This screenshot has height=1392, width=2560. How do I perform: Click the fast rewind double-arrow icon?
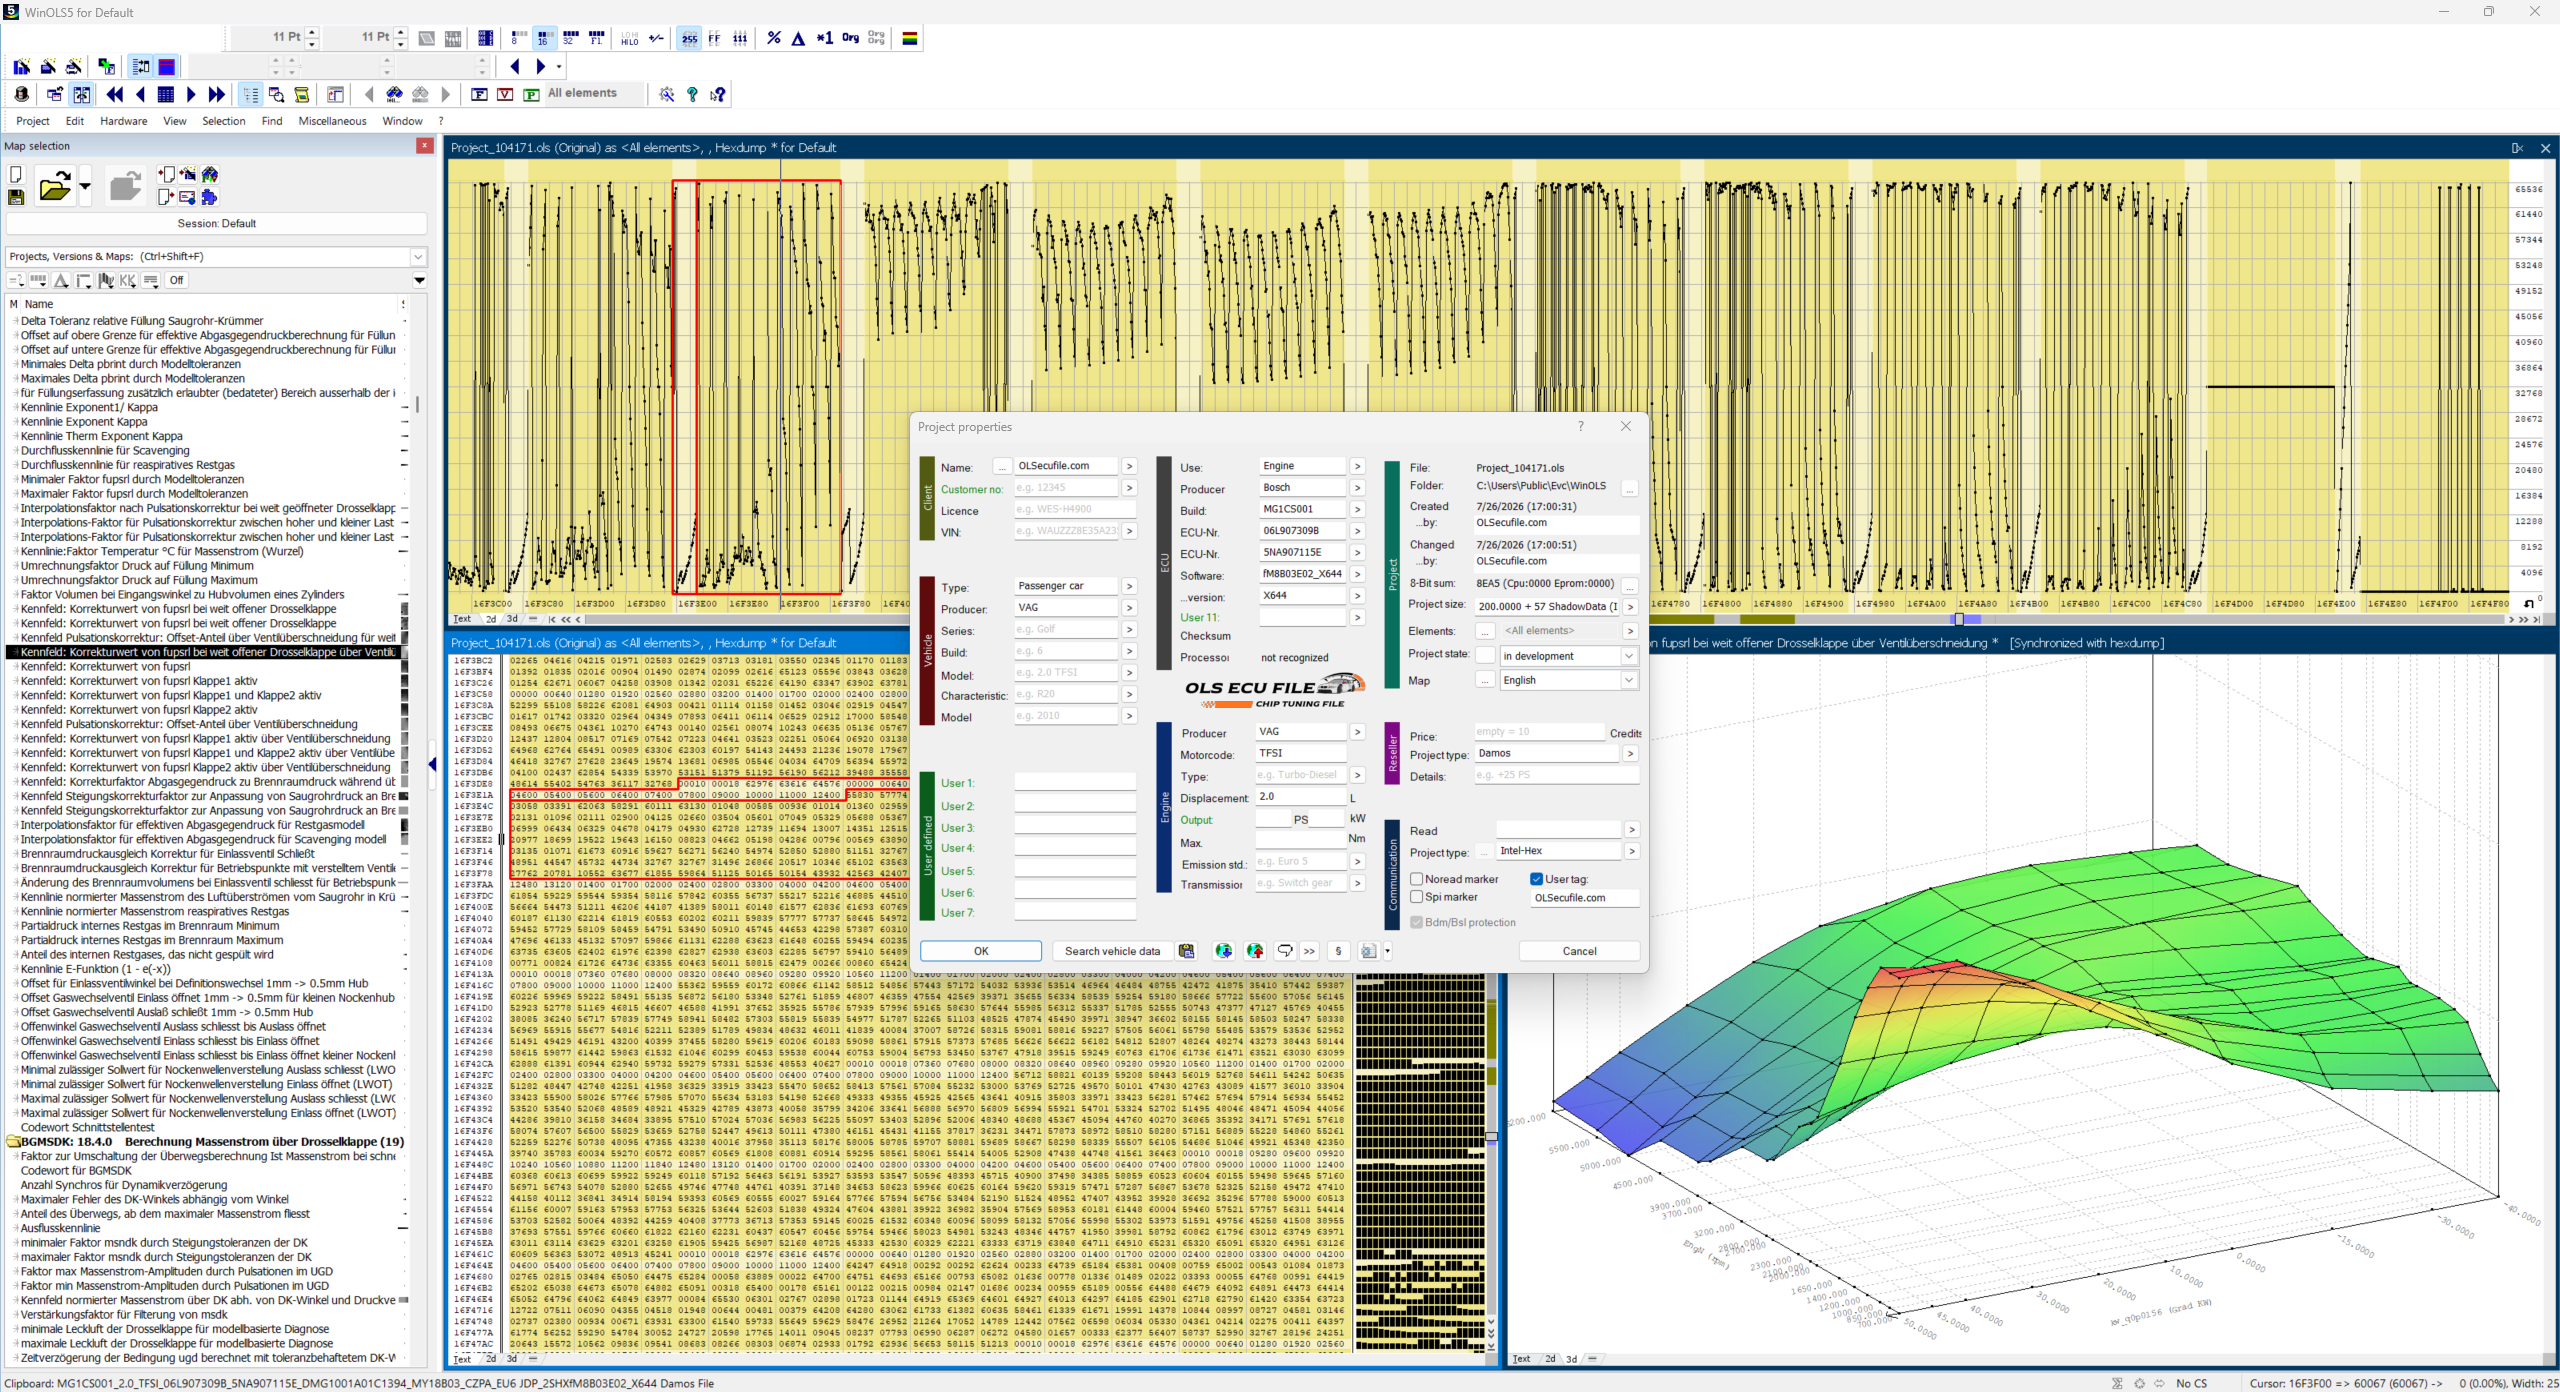coord(114,94)
